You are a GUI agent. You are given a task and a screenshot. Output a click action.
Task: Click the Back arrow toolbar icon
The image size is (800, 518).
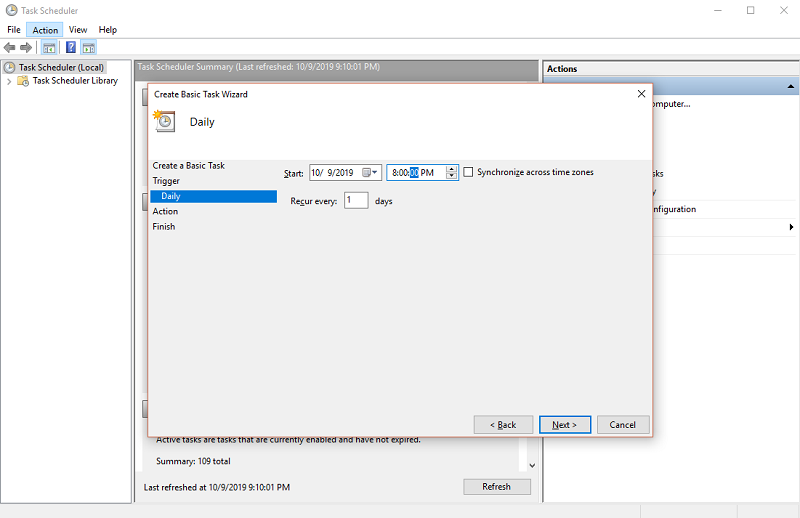(x=9, y=47)
